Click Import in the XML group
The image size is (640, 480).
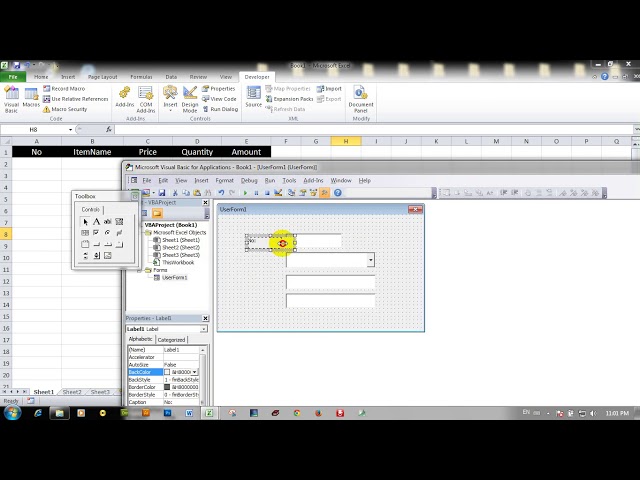tap(329, 89)
